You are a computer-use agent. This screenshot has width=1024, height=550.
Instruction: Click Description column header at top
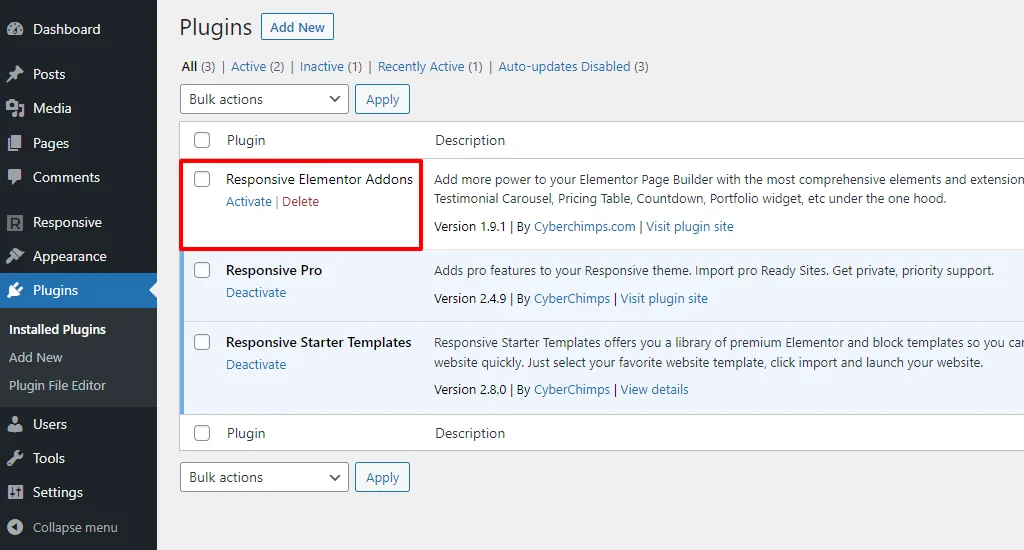(470, 140)
